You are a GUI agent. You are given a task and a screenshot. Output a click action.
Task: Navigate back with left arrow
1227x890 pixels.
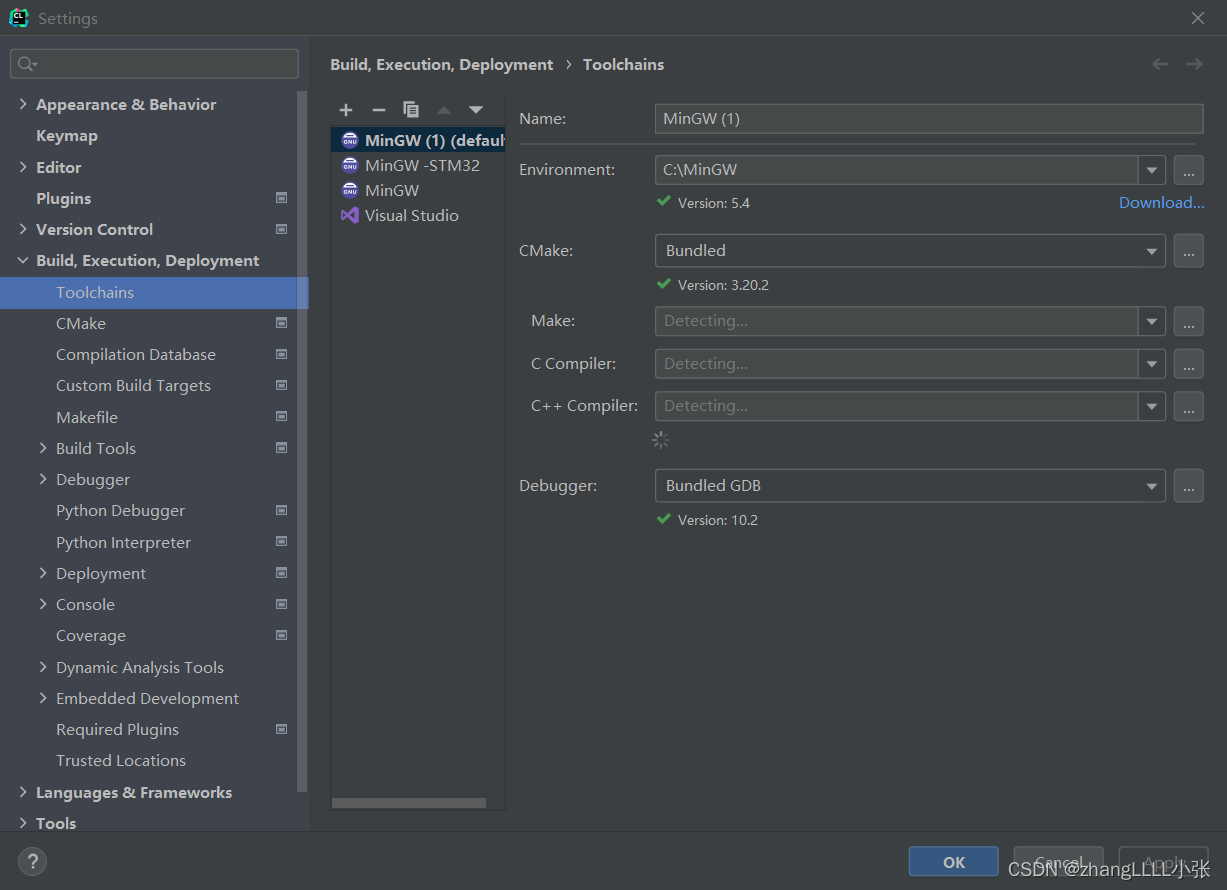click(x=1160, y=64)
